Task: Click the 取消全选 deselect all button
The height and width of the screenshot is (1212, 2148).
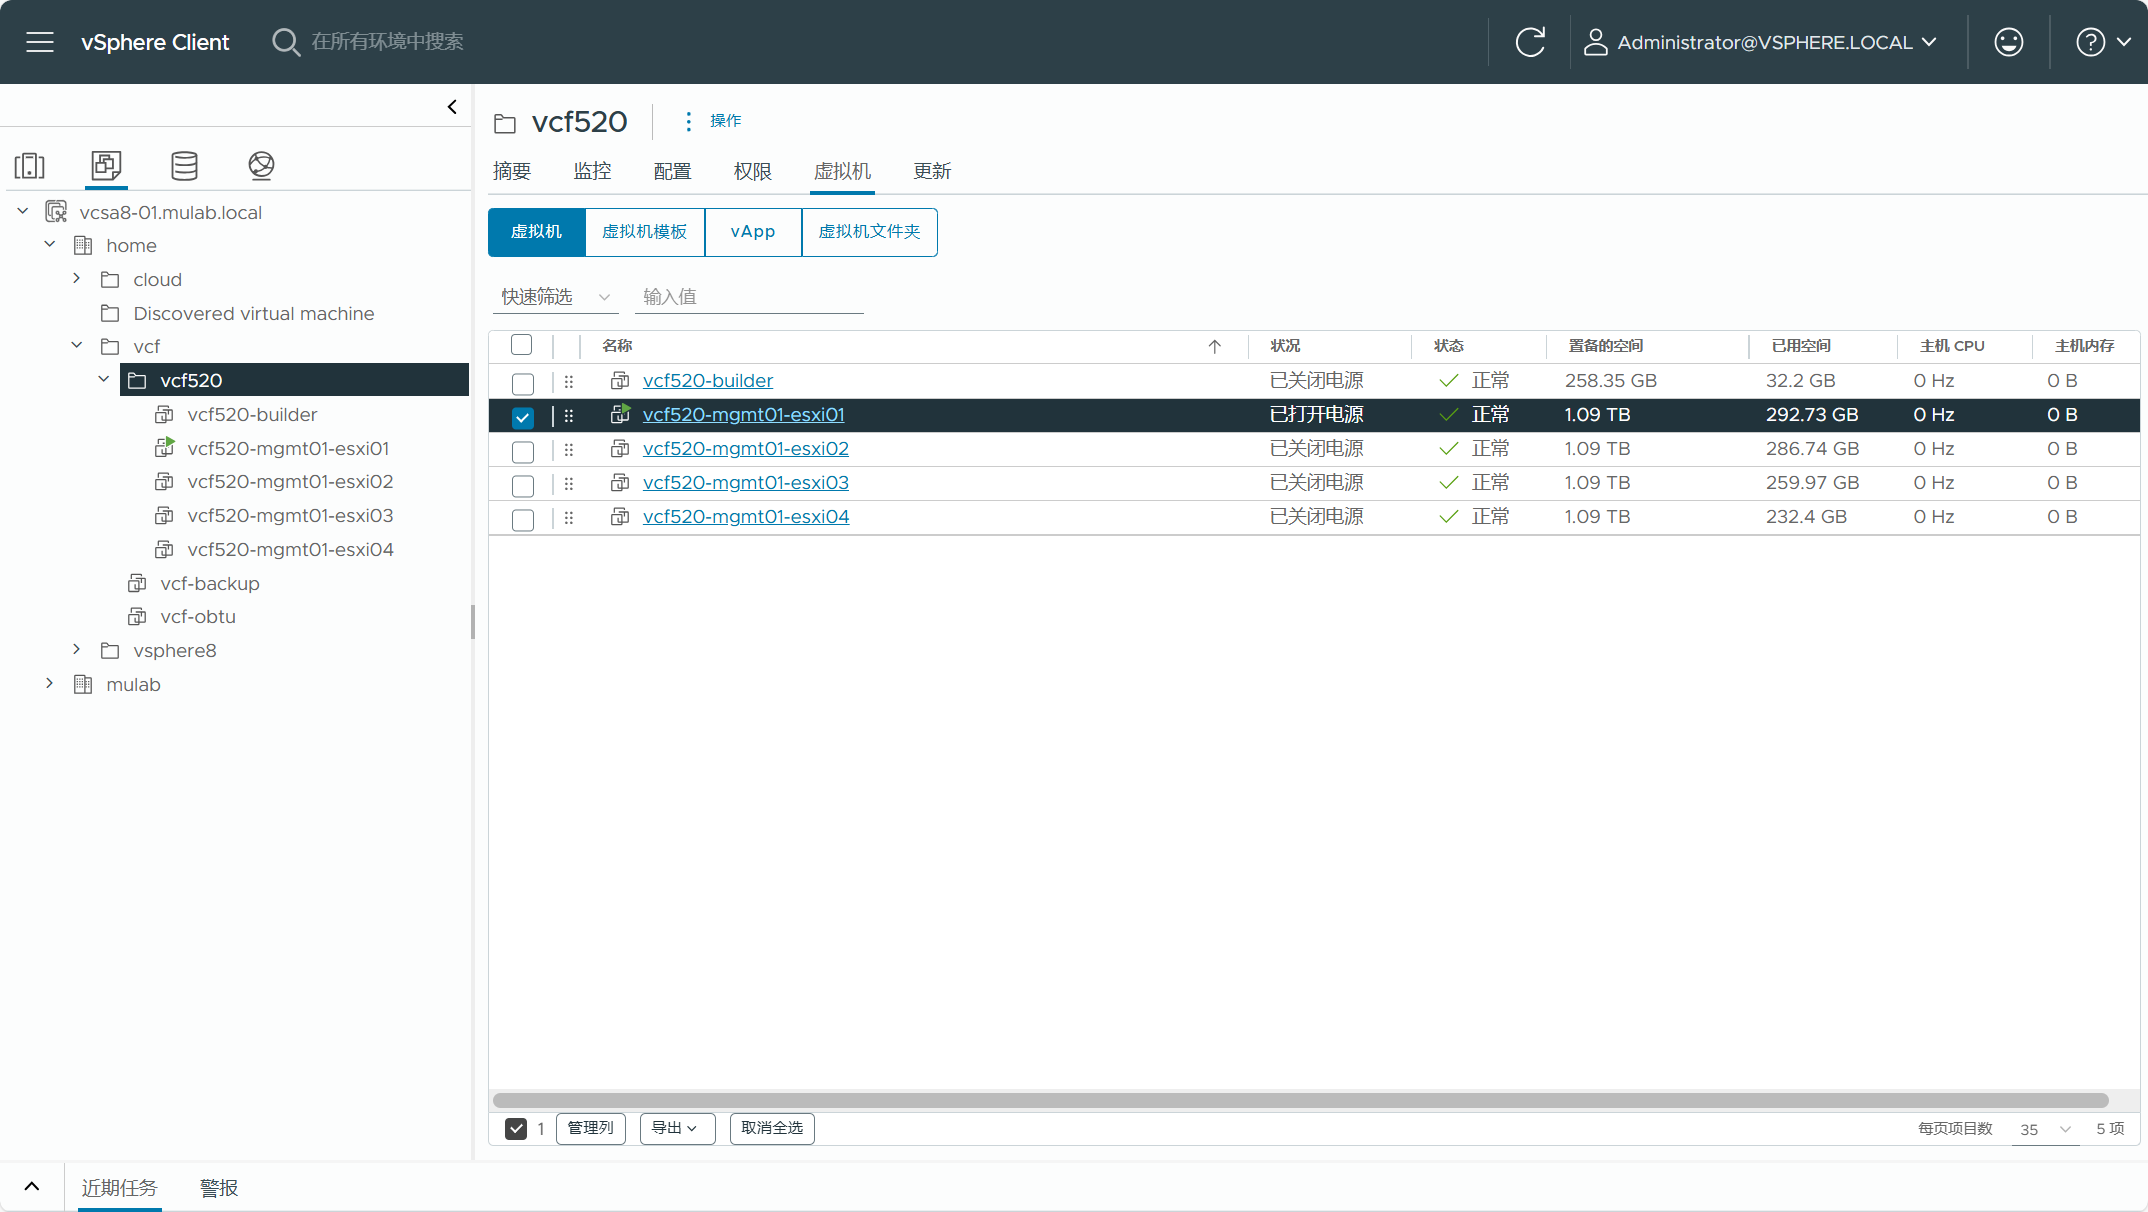Action: [x=772, y=1128]
